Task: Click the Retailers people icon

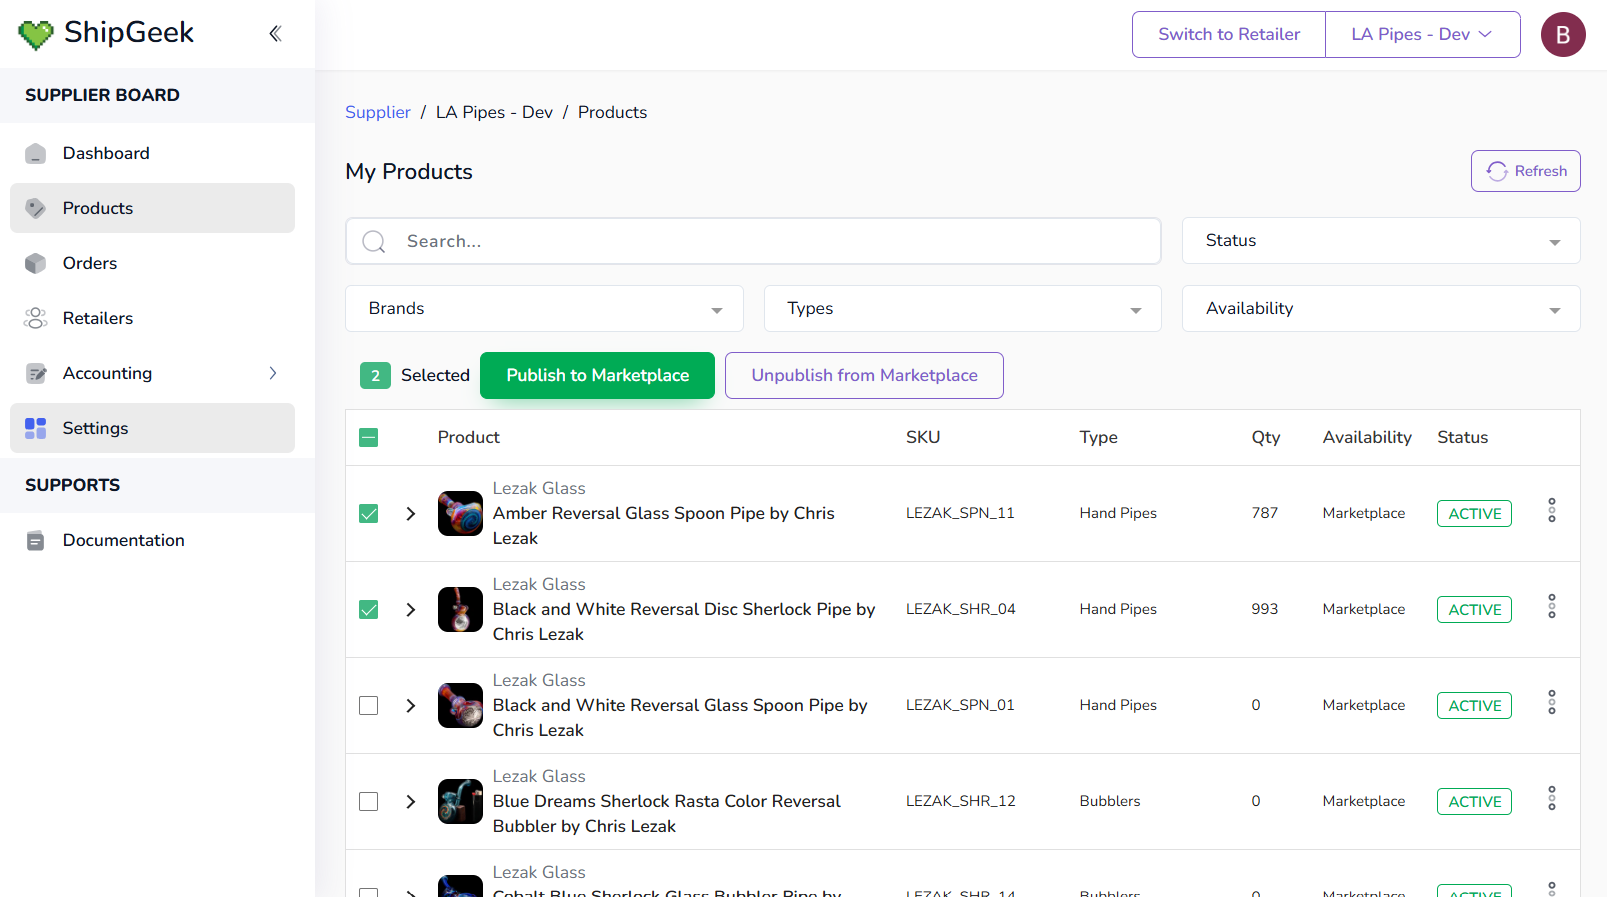Action: [36, 318]
